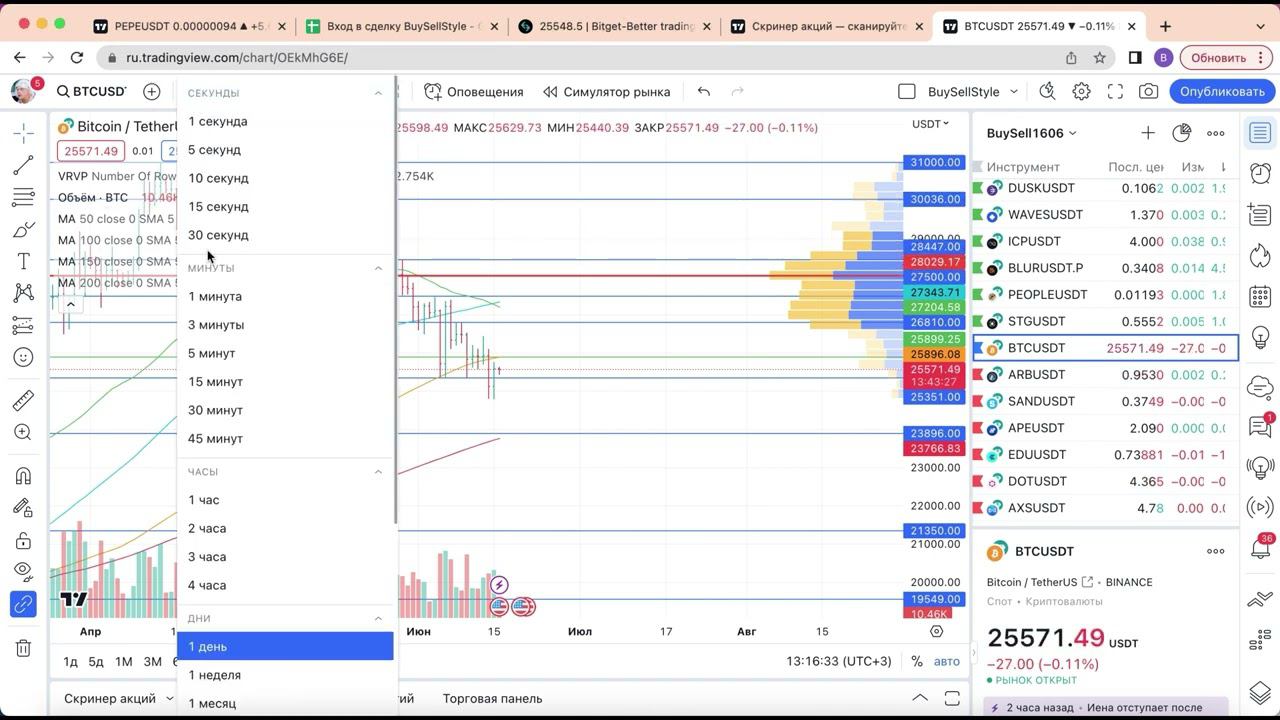Viewport: 1280px width, 720px height.
Task: Select the crosshair cursor tool
Action: click(24, 133)
